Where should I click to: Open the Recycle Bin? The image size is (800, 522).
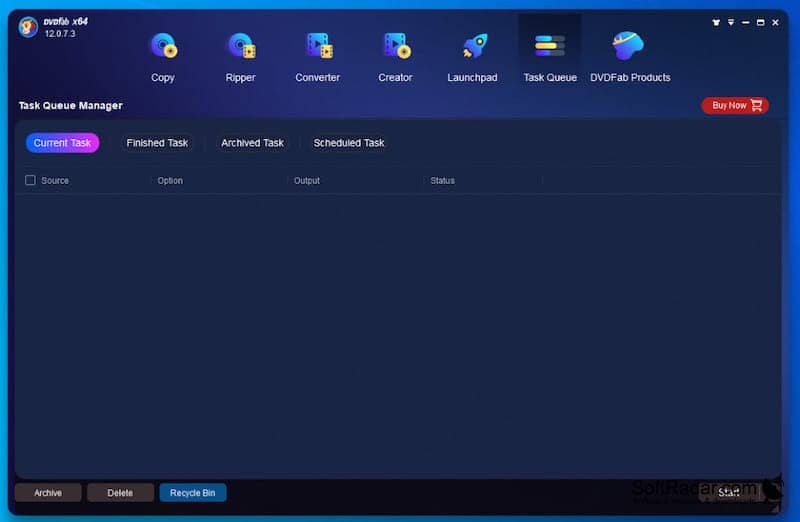coord(193,493)
